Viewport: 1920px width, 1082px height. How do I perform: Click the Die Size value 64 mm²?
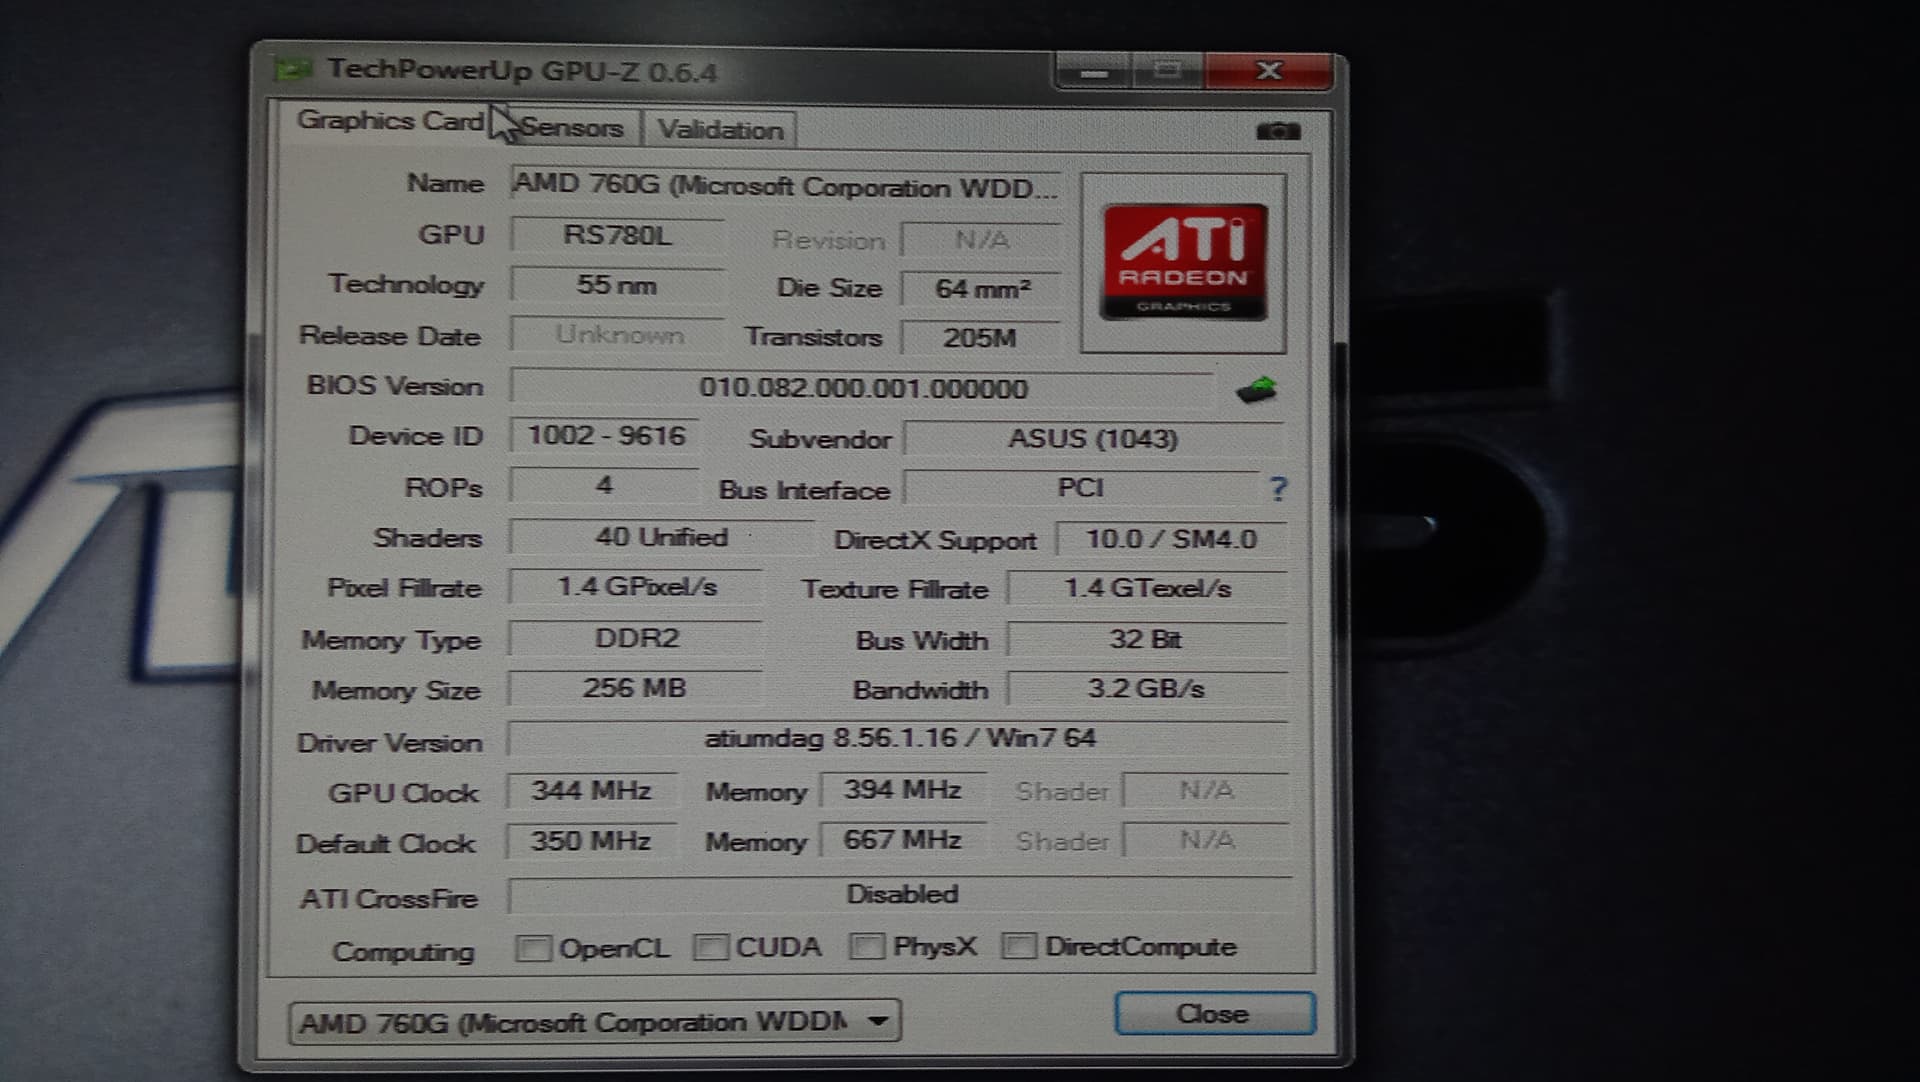[x=982, y=289]
